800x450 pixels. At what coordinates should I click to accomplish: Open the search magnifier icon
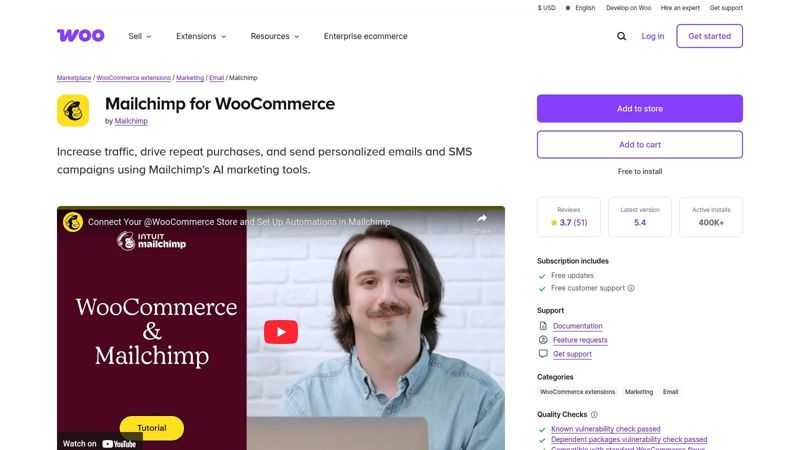tap(621, 36)
